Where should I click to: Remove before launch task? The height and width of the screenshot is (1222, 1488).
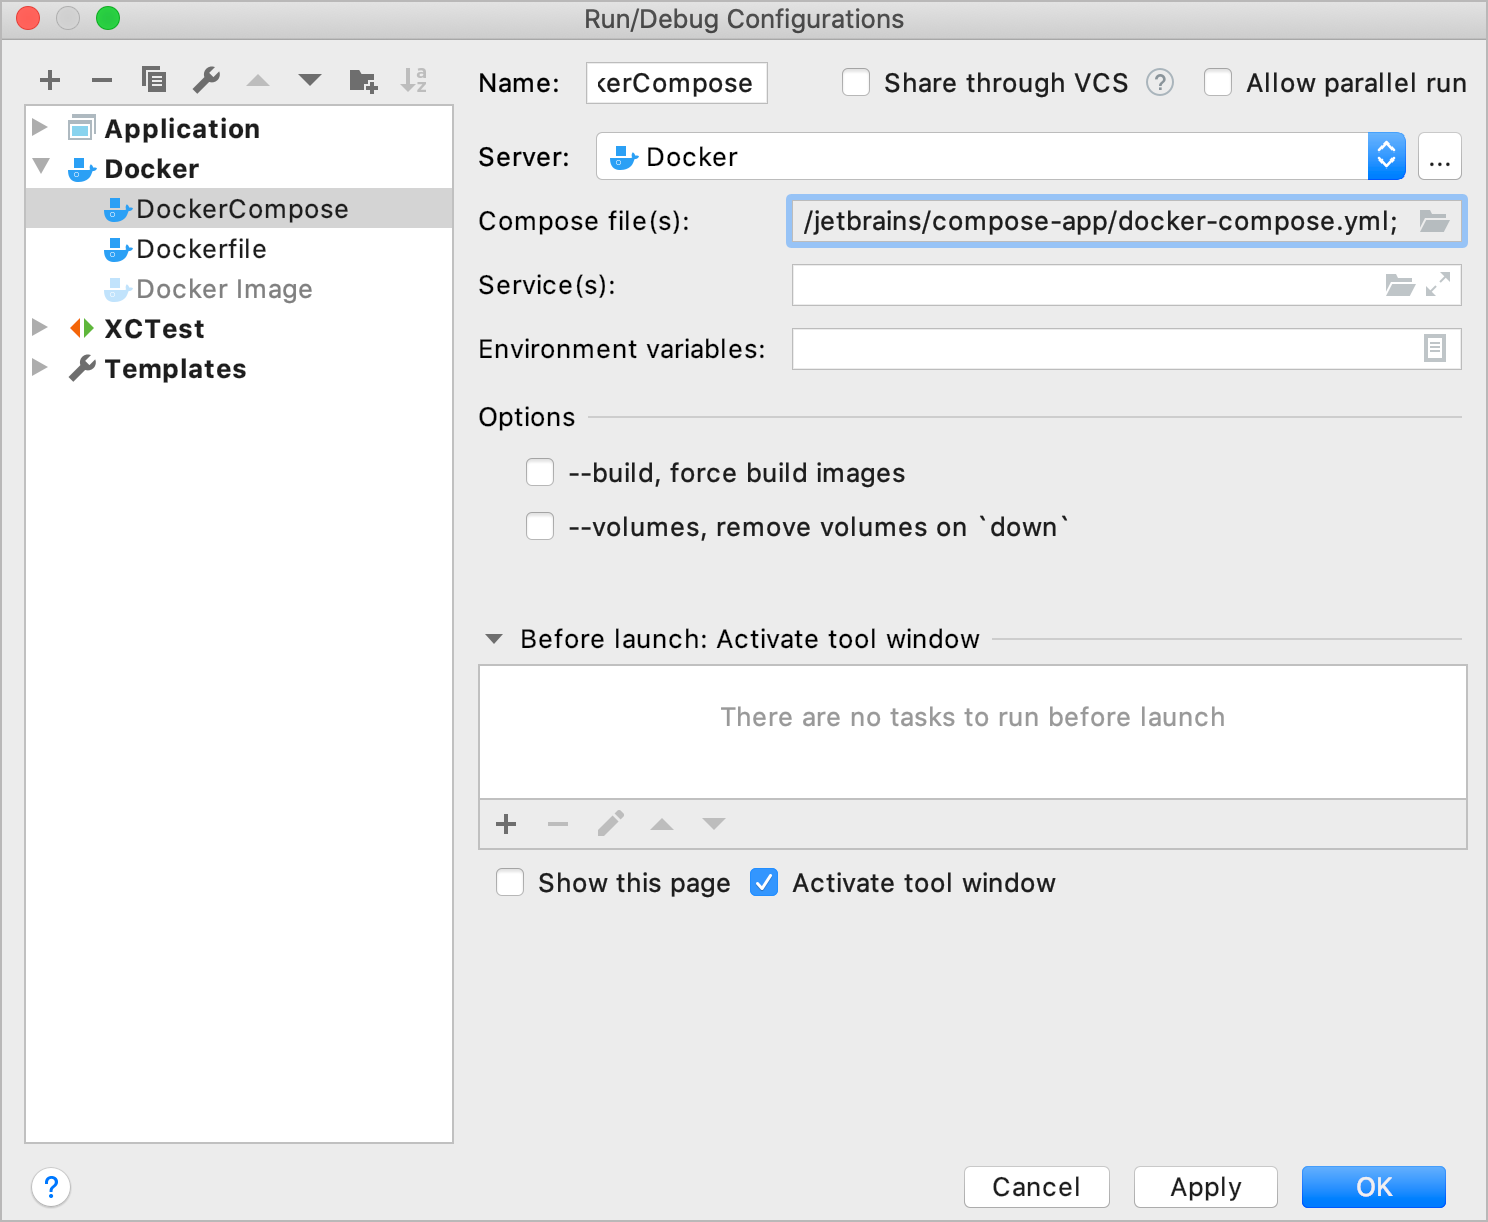click(558, 824)
